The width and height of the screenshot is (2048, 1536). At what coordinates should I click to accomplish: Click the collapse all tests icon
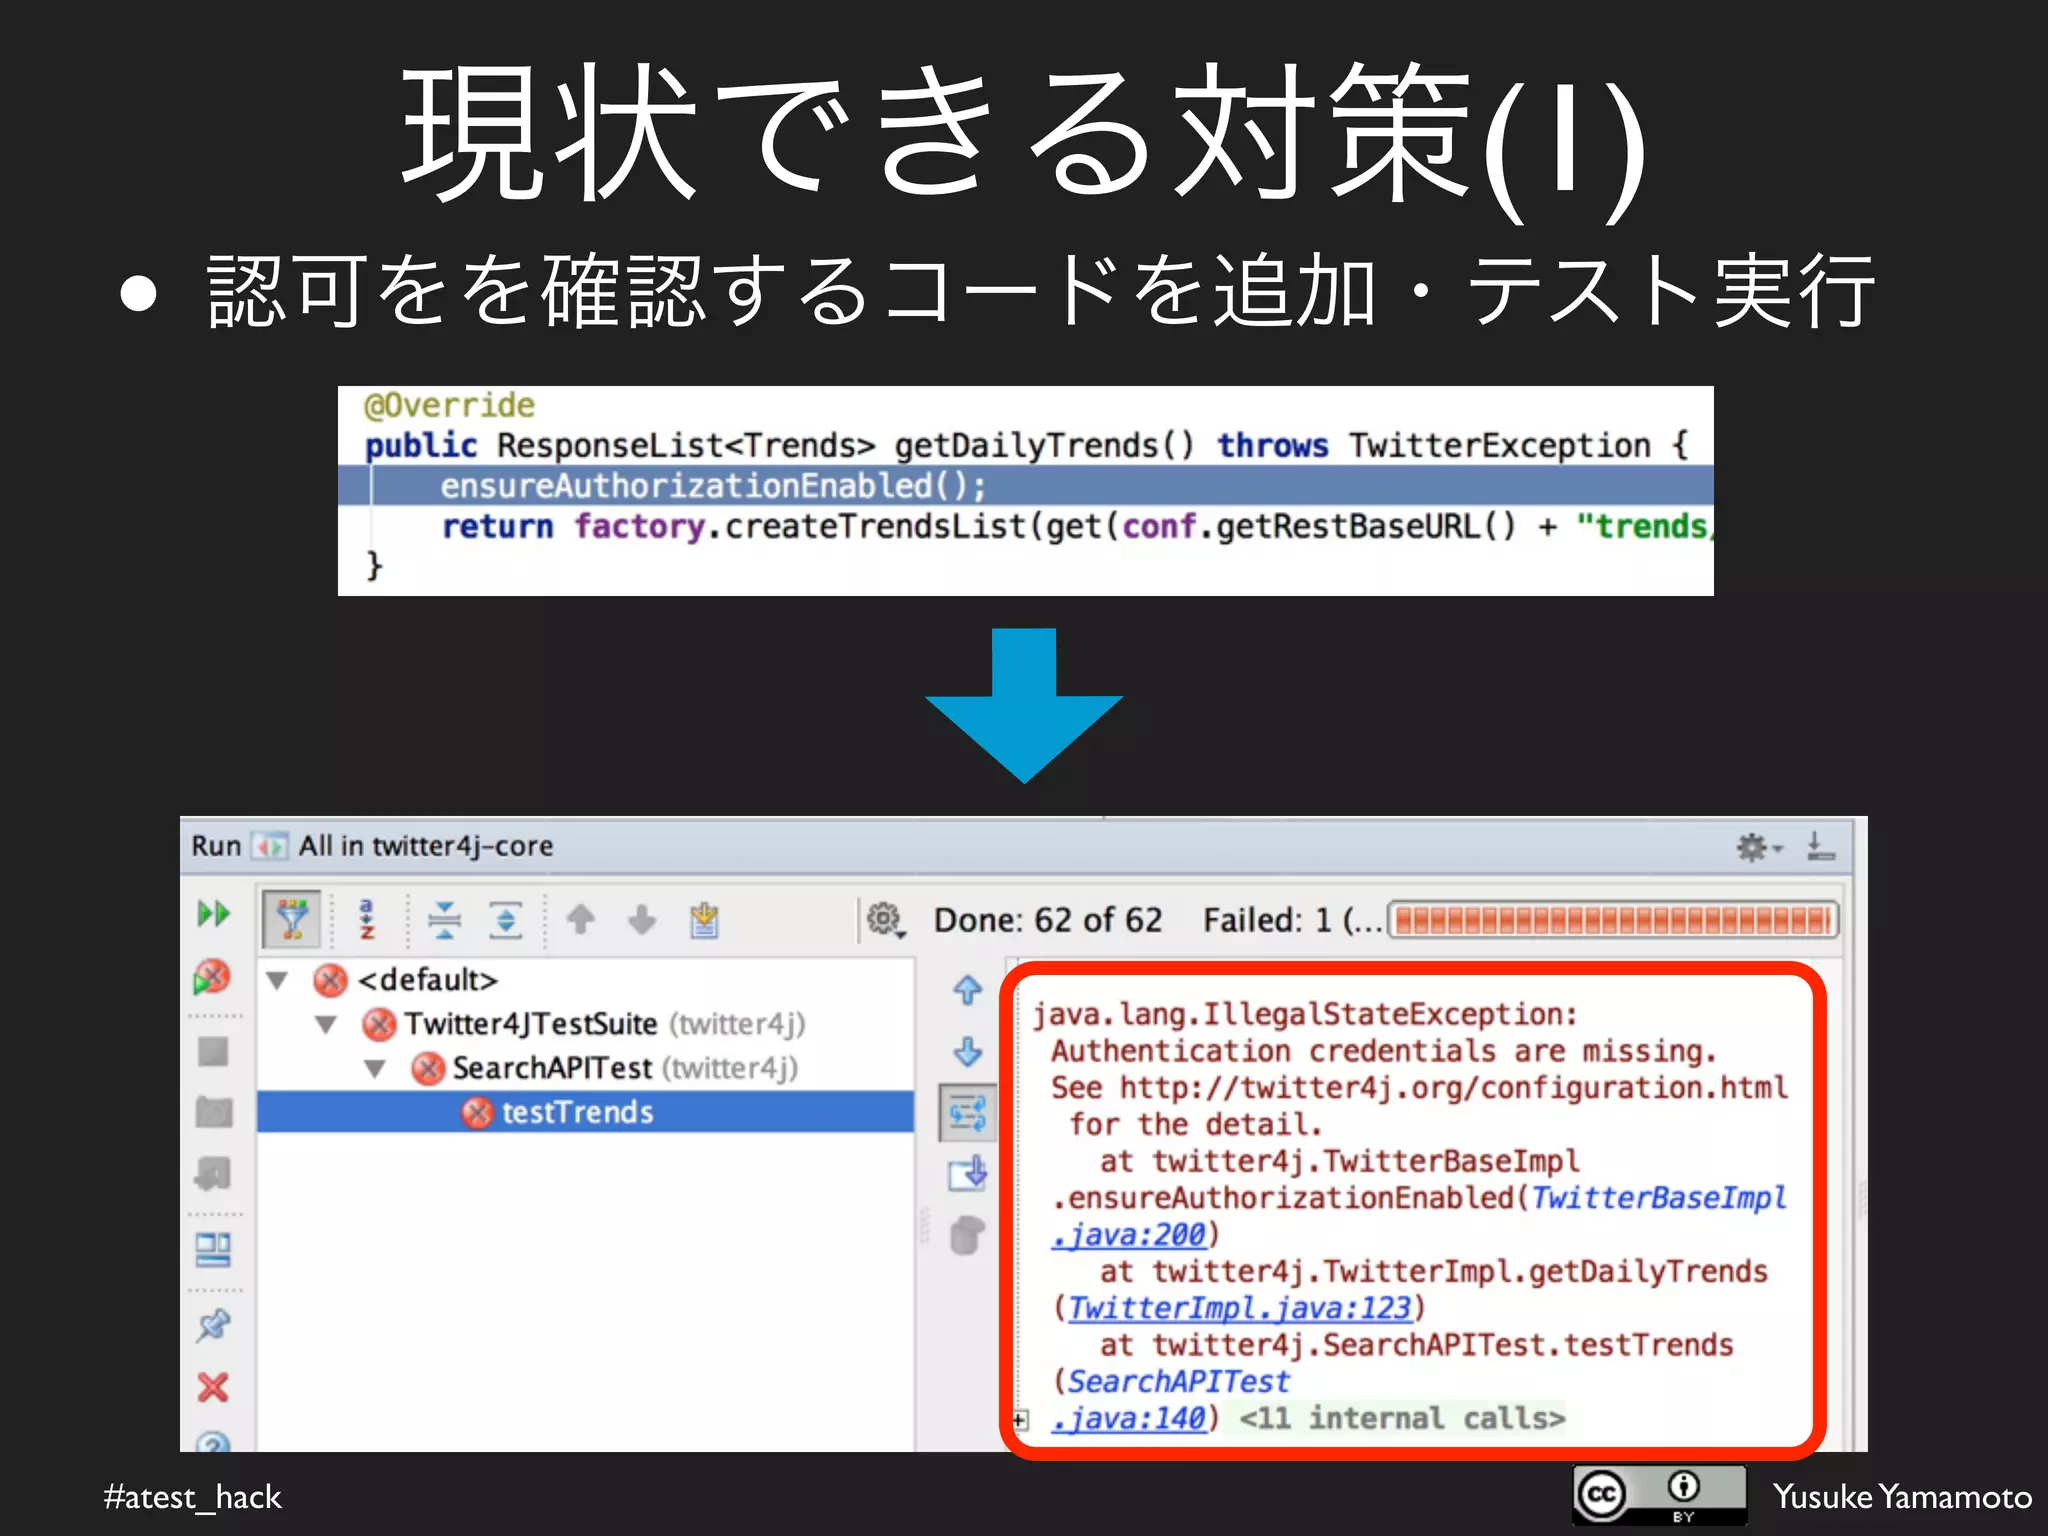(444, 918)
